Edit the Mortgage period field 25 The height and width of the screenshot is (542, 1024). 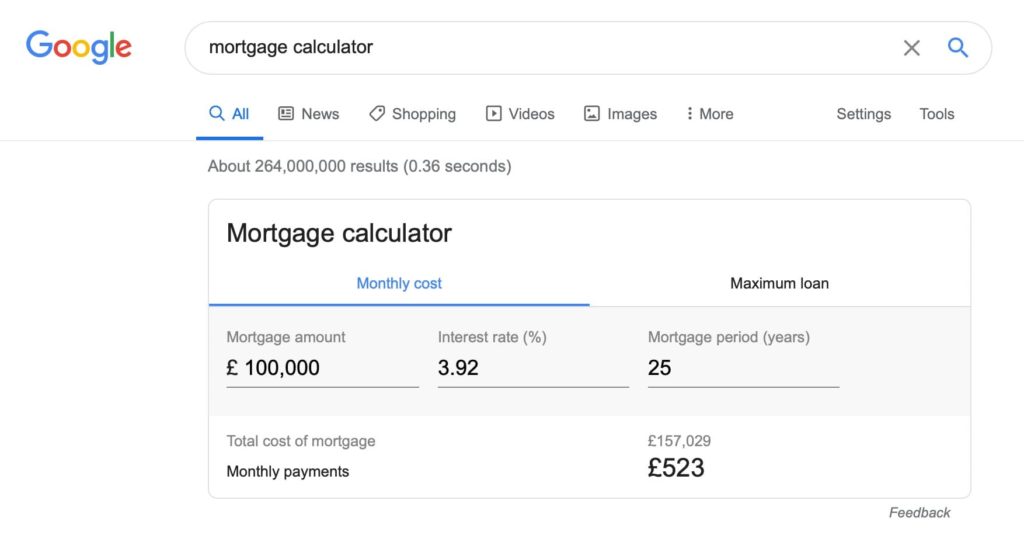pyautogui.click(x=743, y=368)
